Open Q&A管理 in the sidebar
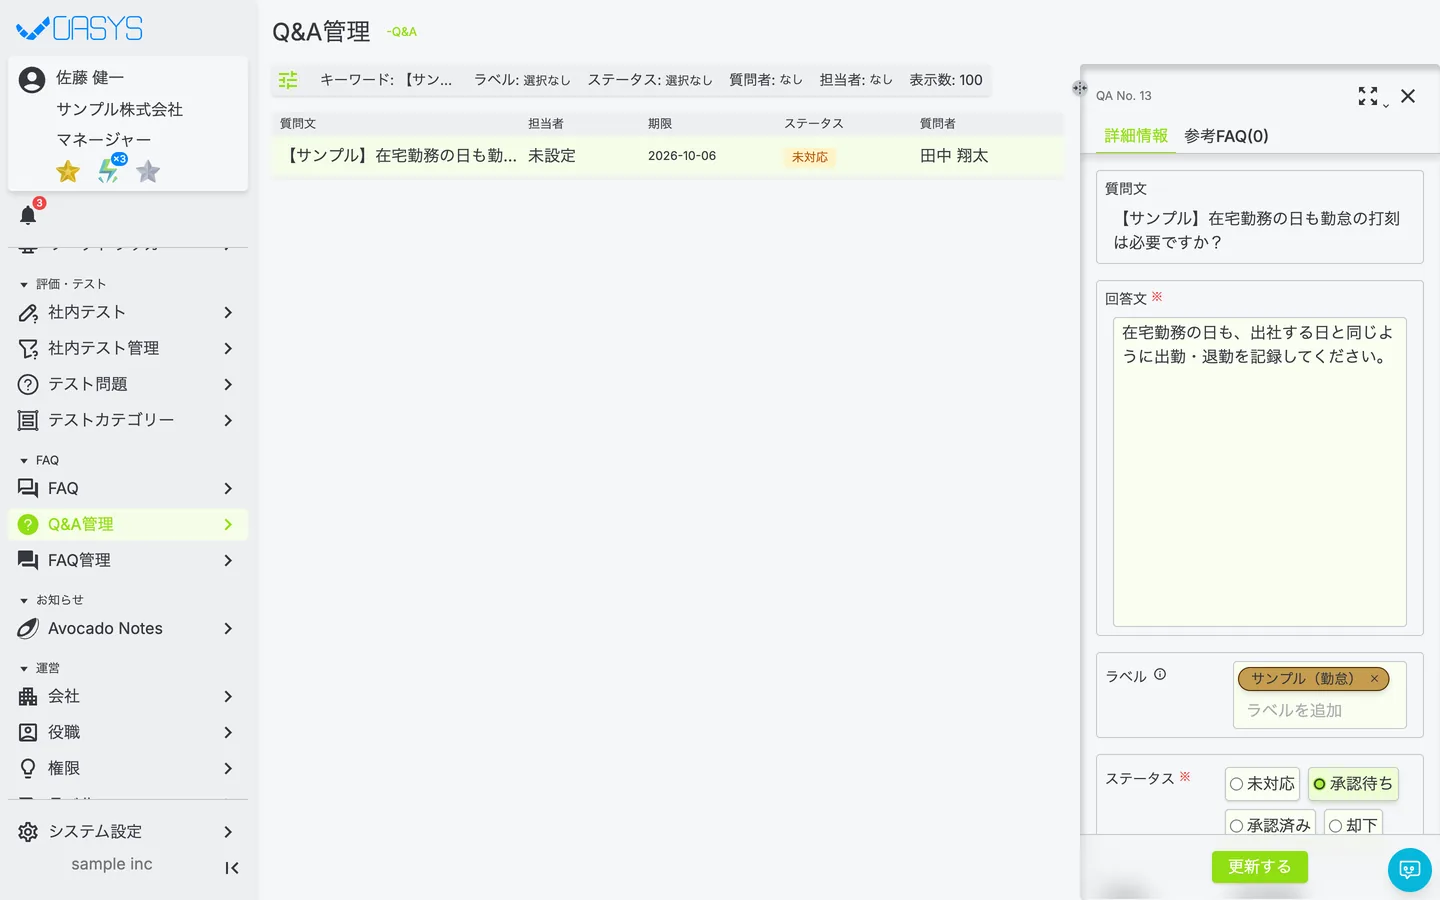This screenshot has height=900, width=1440. pos(128,524)
